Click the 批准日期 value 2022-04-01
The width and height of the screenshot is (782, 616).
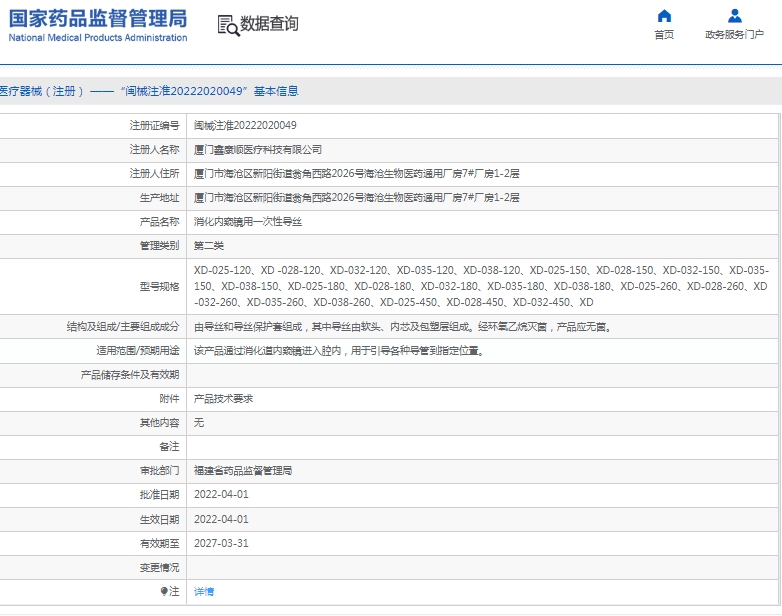coord(221,494)
